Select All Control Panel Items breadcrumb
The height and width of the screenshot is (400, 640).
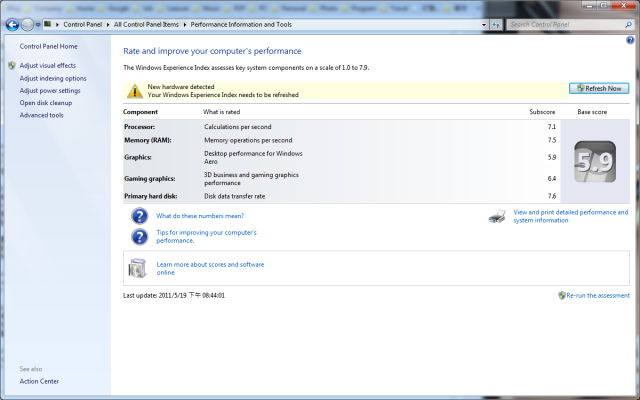146,24
